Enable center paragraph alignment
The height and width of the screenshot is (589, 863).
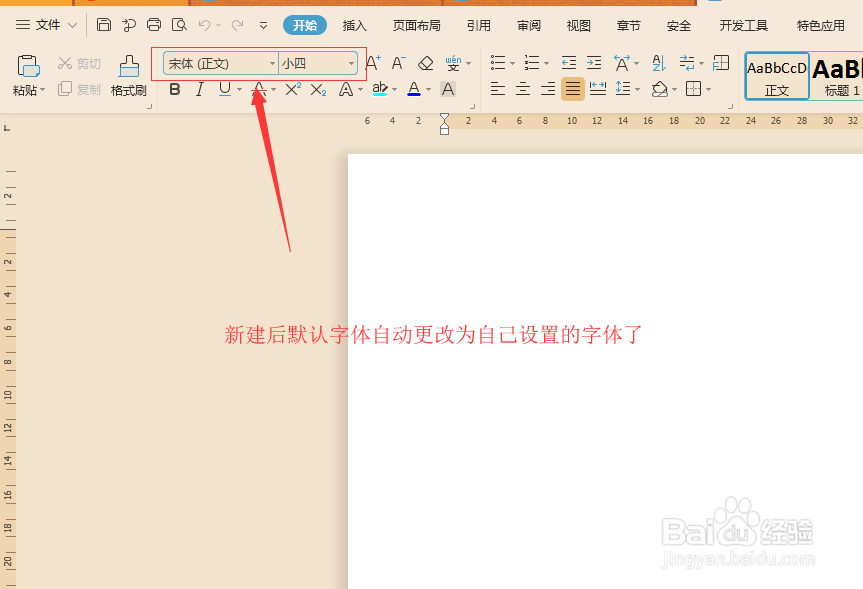click(522, 90)
